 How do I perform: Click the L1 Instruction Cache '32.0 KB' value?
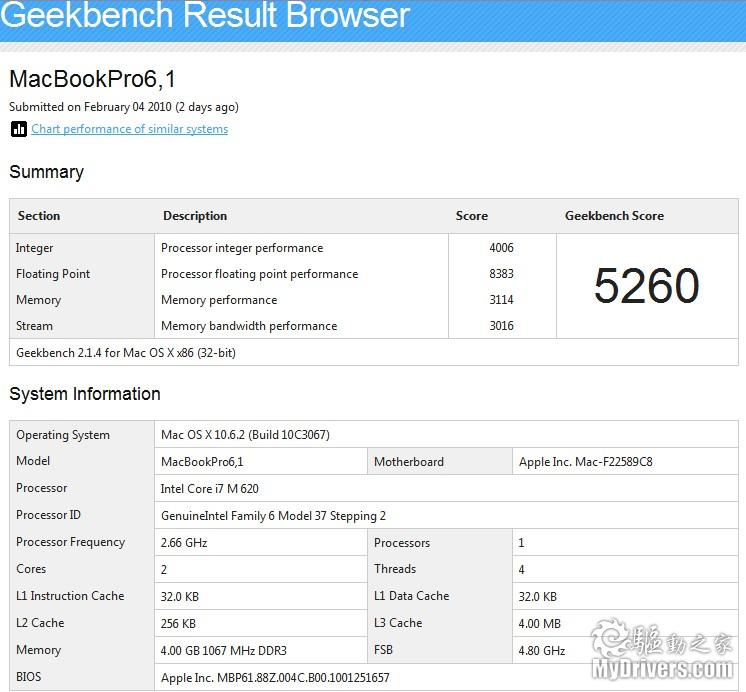tap(179, 597)
